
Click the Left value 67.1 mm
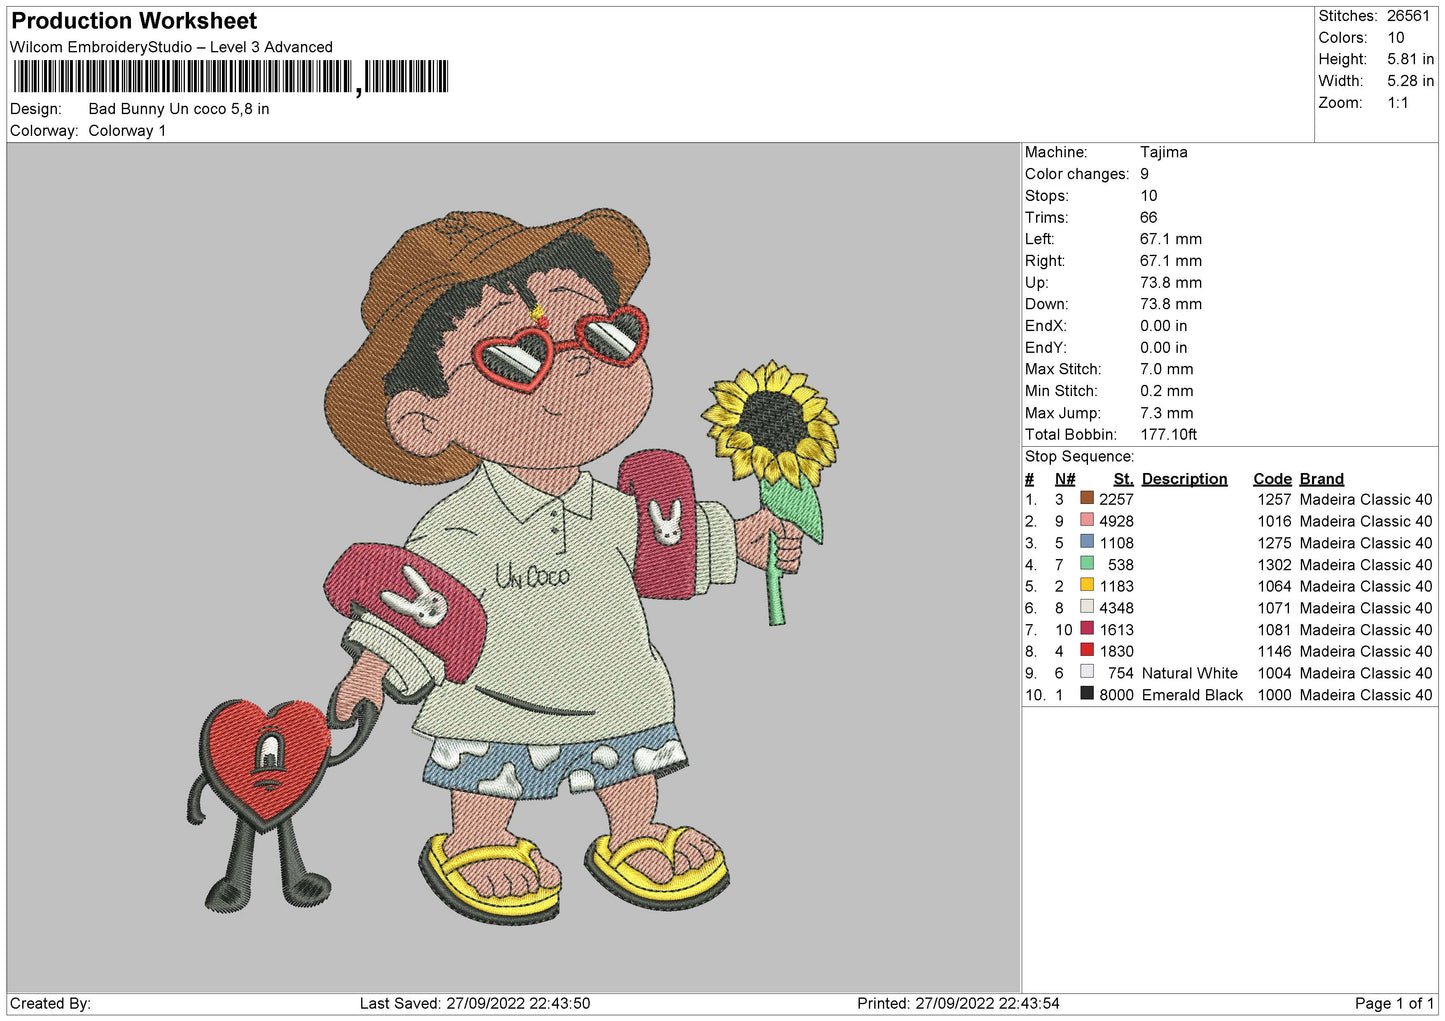pos(1171,239)
